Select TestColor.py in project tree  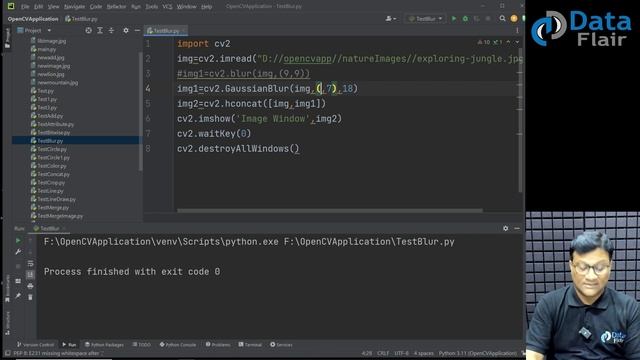tap(51, 166)
